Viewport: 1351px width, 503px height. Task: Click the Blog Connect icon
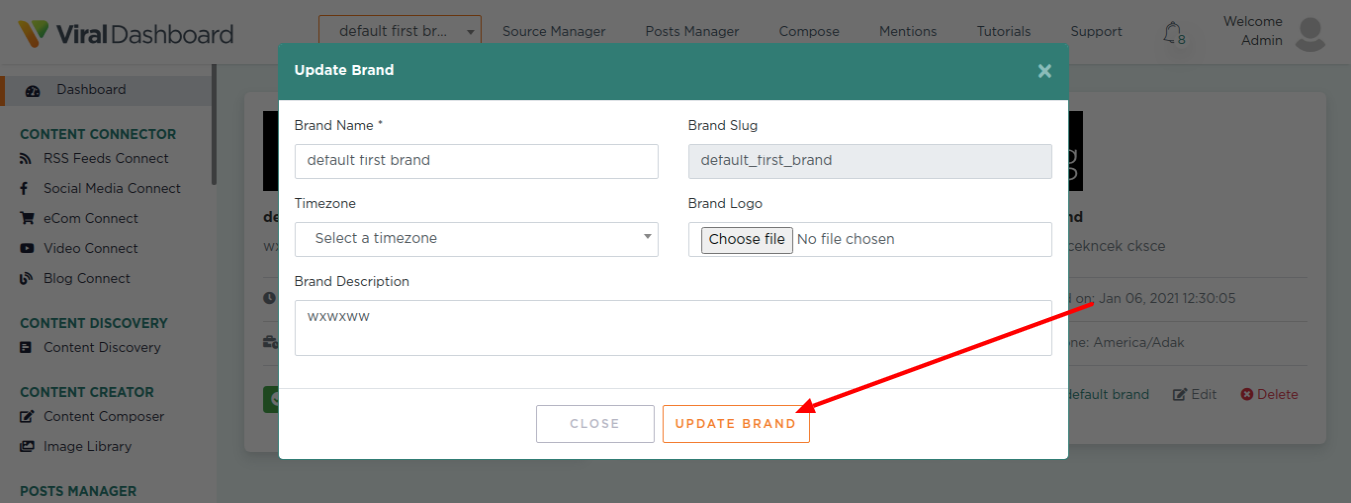[26, 279]
